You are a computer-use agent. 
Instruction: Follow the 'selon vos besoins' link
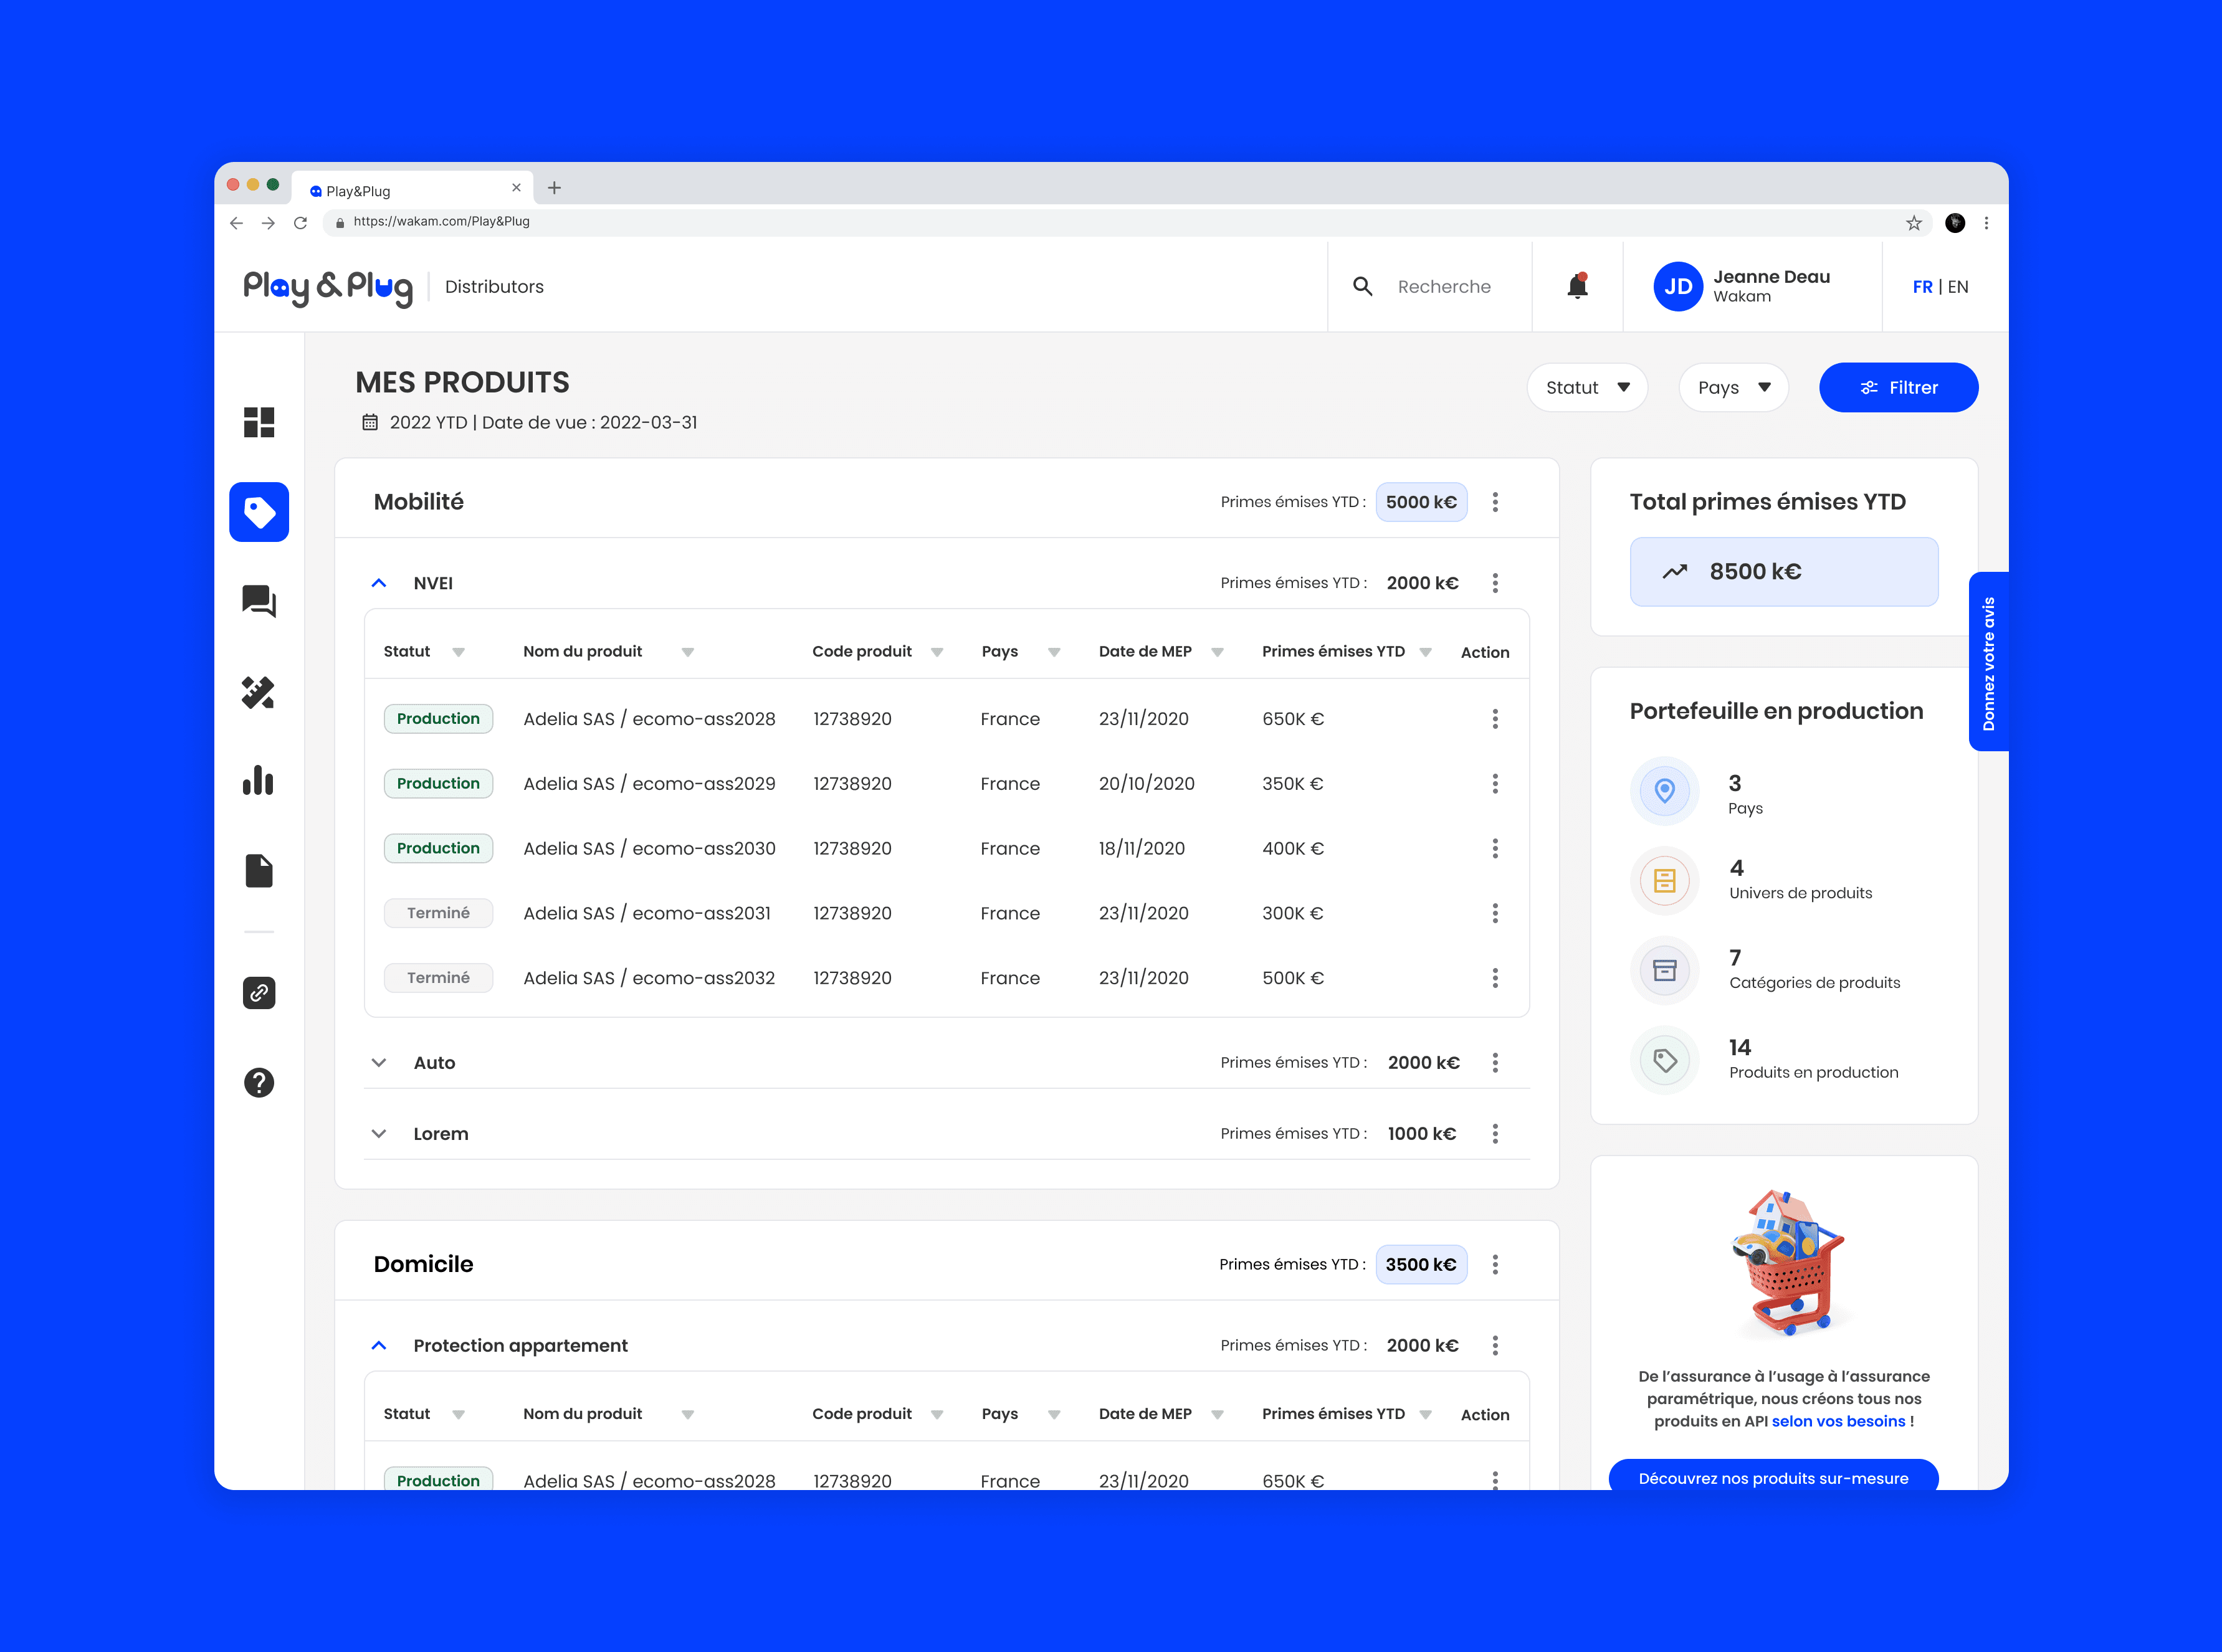1838,1421
